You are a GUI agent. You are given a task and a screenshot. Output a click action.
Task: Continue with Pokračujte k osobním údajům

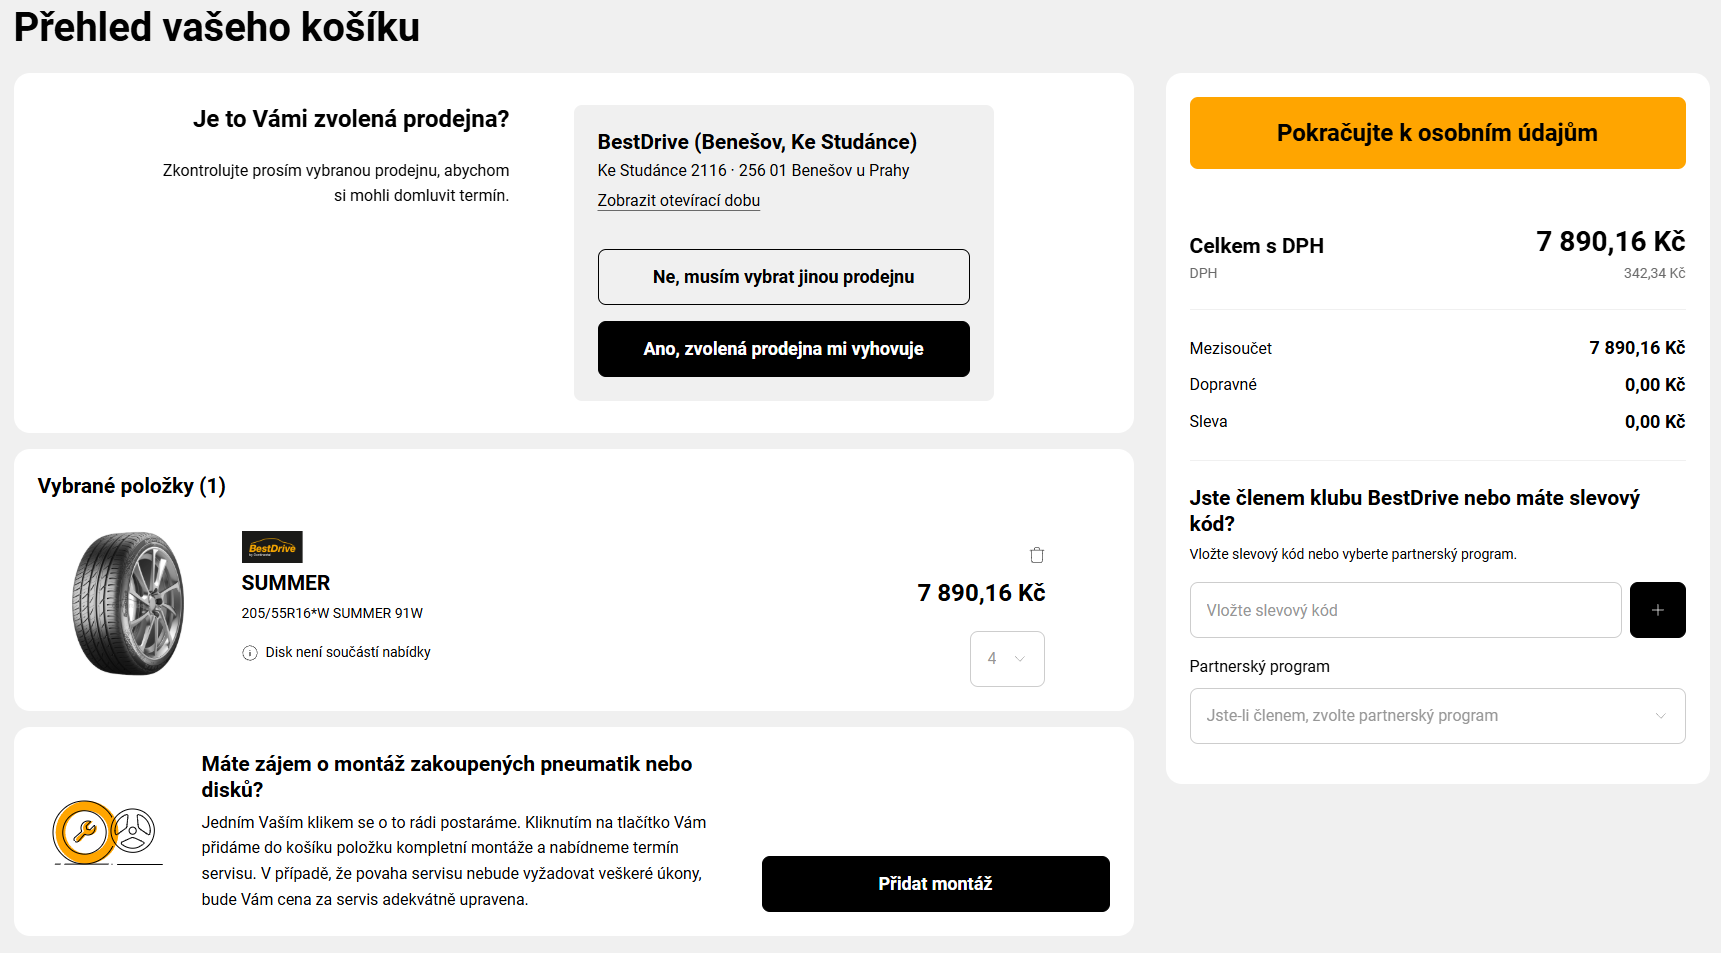point(1437,133)
